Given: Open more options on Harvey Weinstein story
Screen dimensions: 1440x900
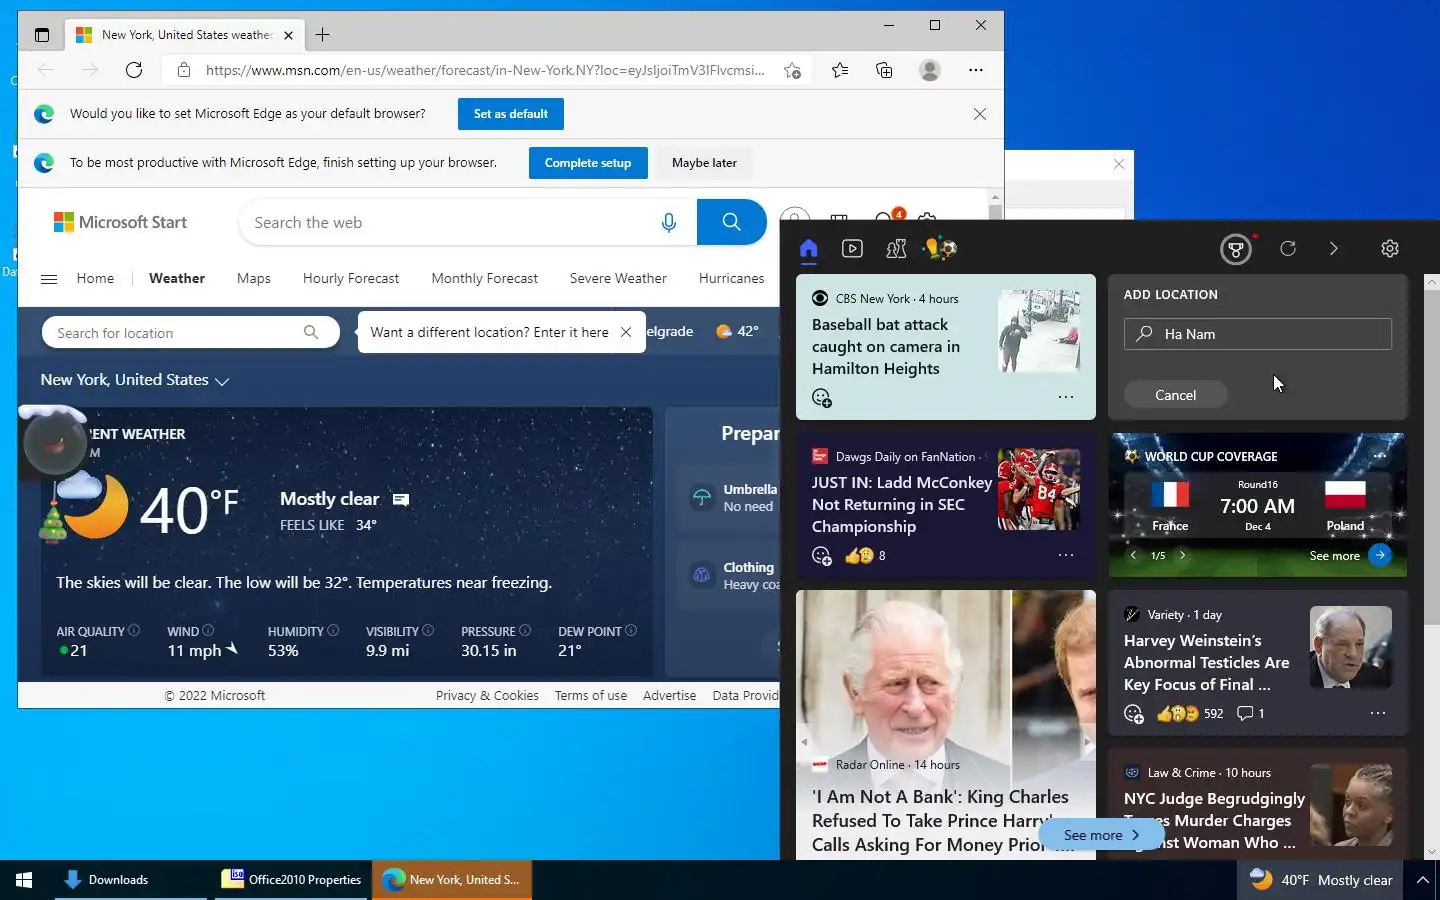Looking at the screenshot, I should (1378, 713).
